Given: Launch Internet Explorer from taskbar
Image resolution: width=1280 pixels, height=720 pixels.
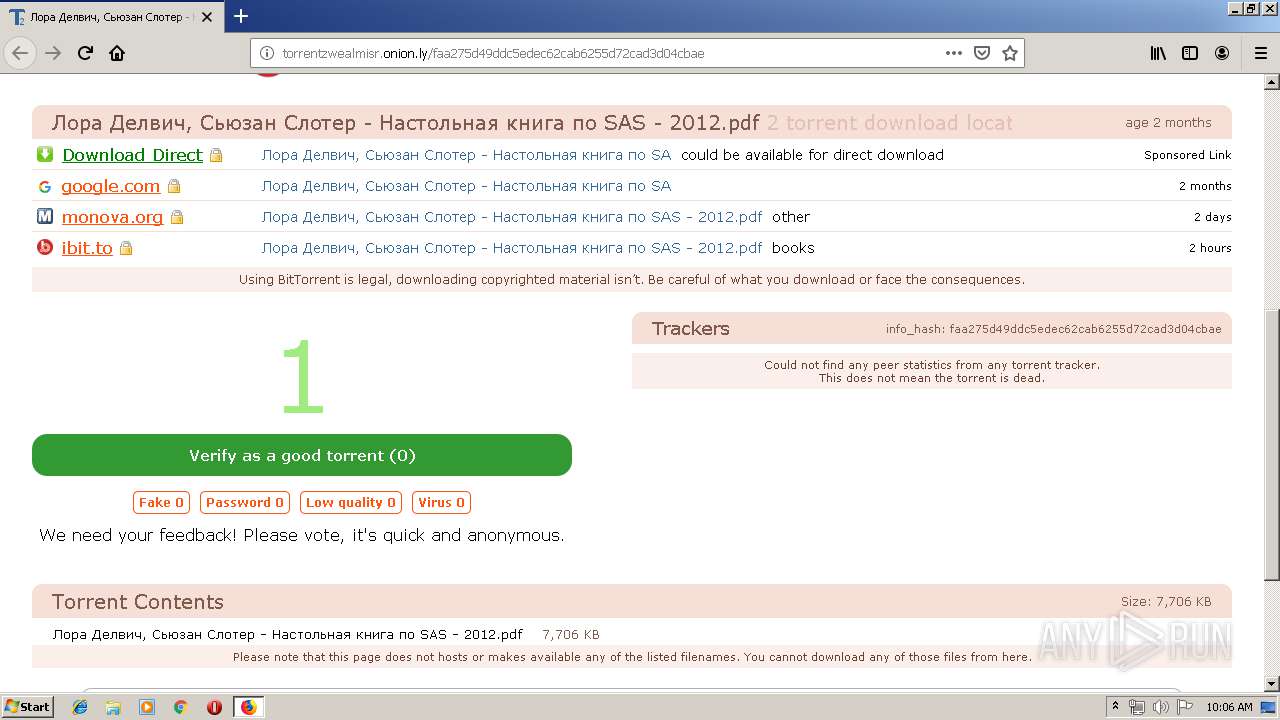Looking at the screenshot, I should pos(80,707).
